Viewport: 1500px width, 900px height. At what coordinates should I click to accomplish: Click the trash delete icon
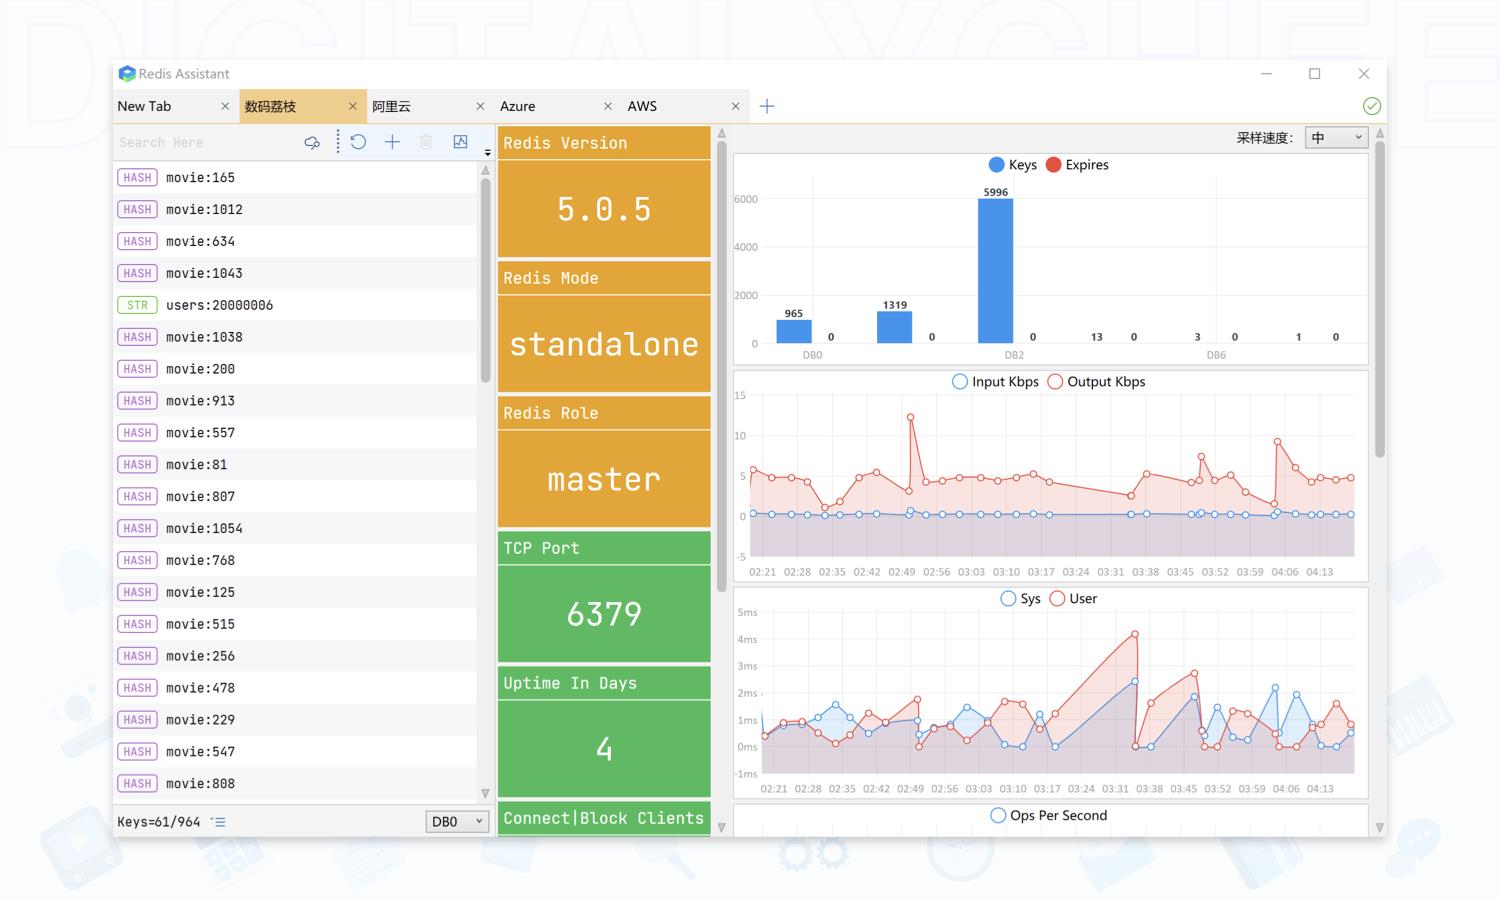[426, 142]
